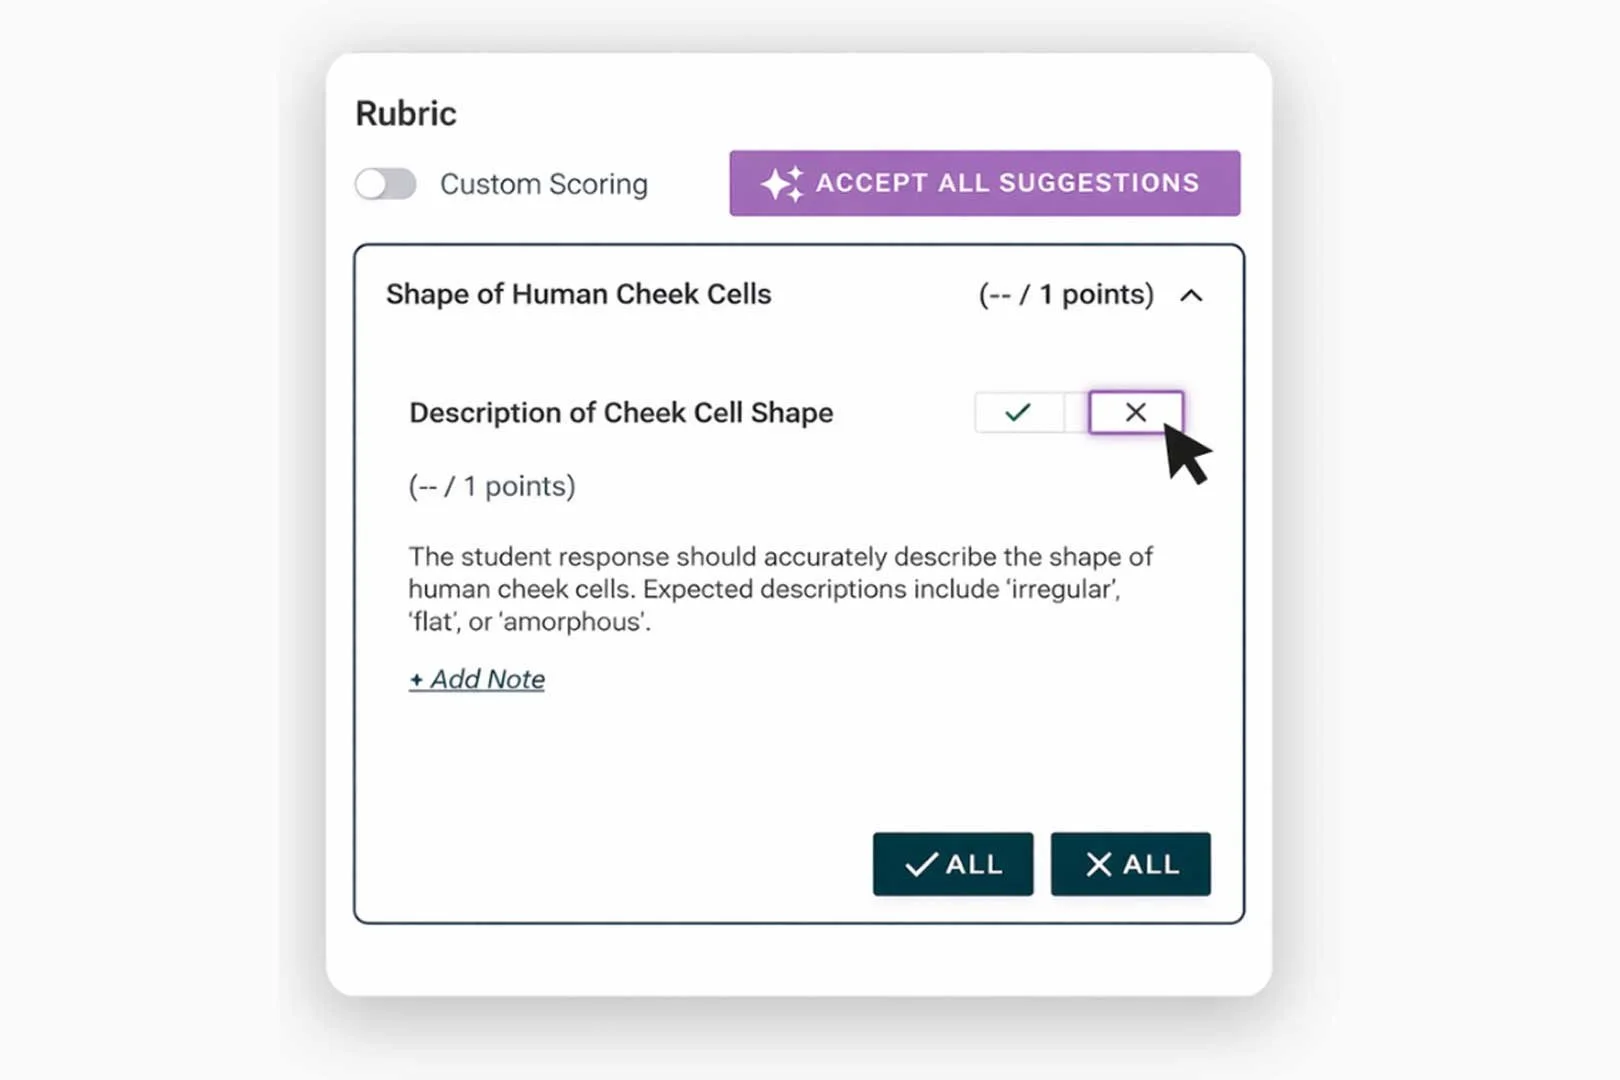
Task: Click the Custom Scoring label
Action: [x=544, y=185]
